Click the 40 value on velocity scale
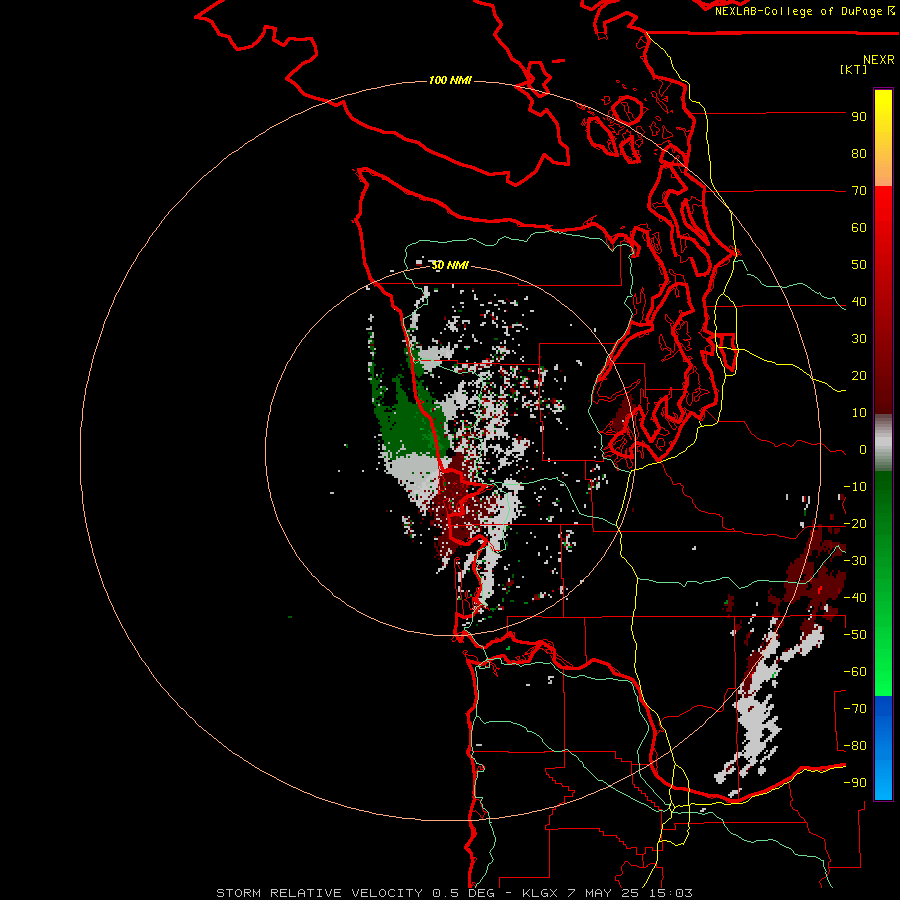Image resolution: width=900 pixels, height=900 pixels. pyautogui.click(x=859, y=302)
